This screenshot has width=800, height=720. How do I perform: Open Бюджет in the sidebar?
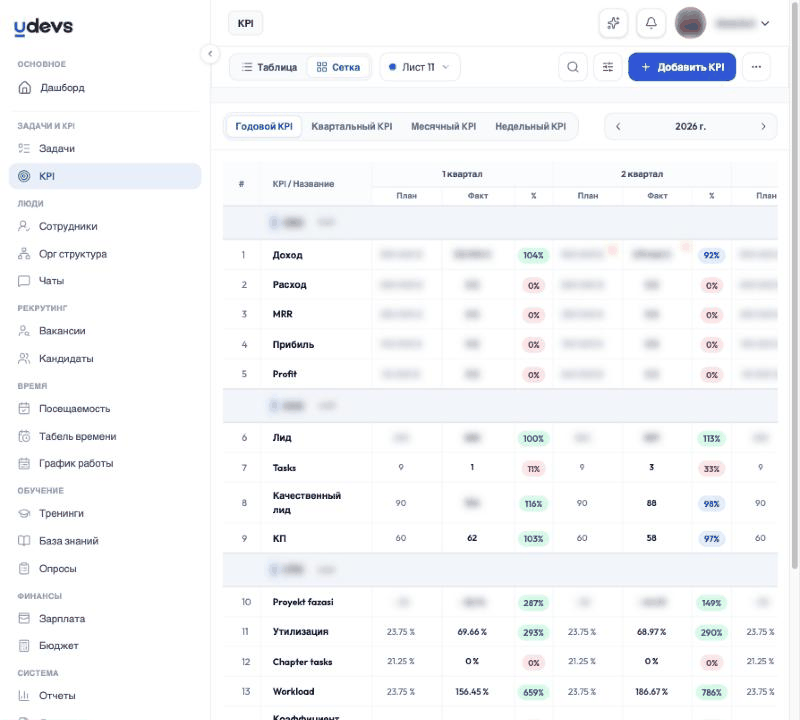[105, 645]
